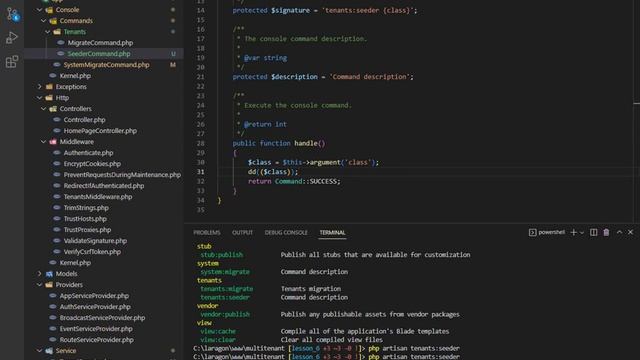The width and height of the screenshot is (640, 360).
Task: Launch a new terminal with plus icon
Action: (573, 232)
